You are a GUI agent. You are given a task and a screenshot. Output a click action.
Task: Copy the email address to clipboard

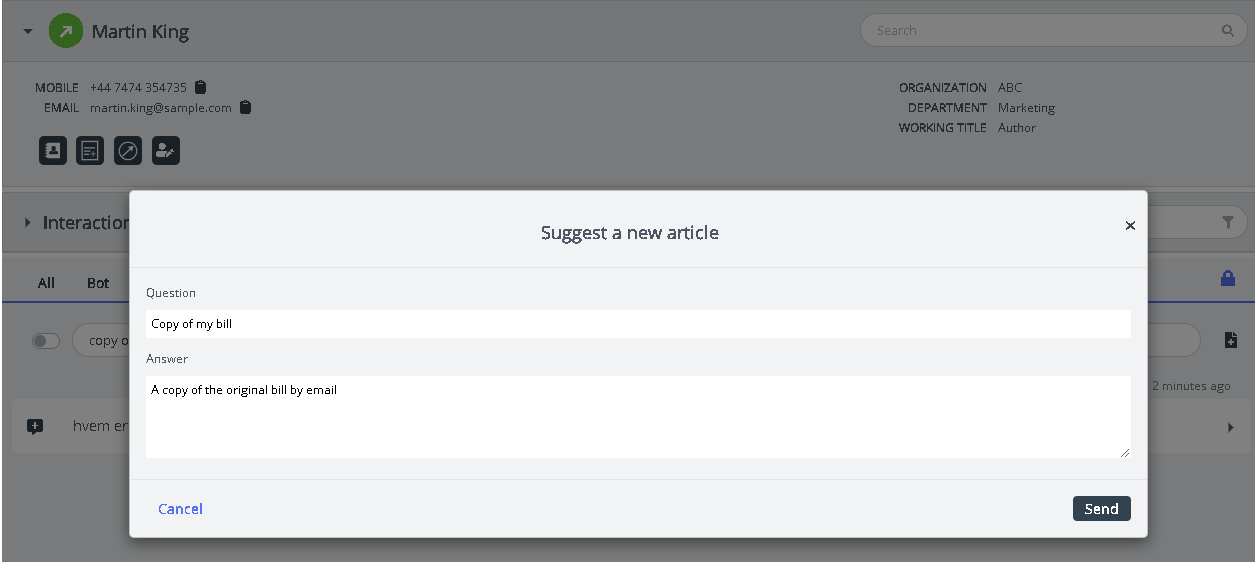pyautogui.click(x=246, y=107)
